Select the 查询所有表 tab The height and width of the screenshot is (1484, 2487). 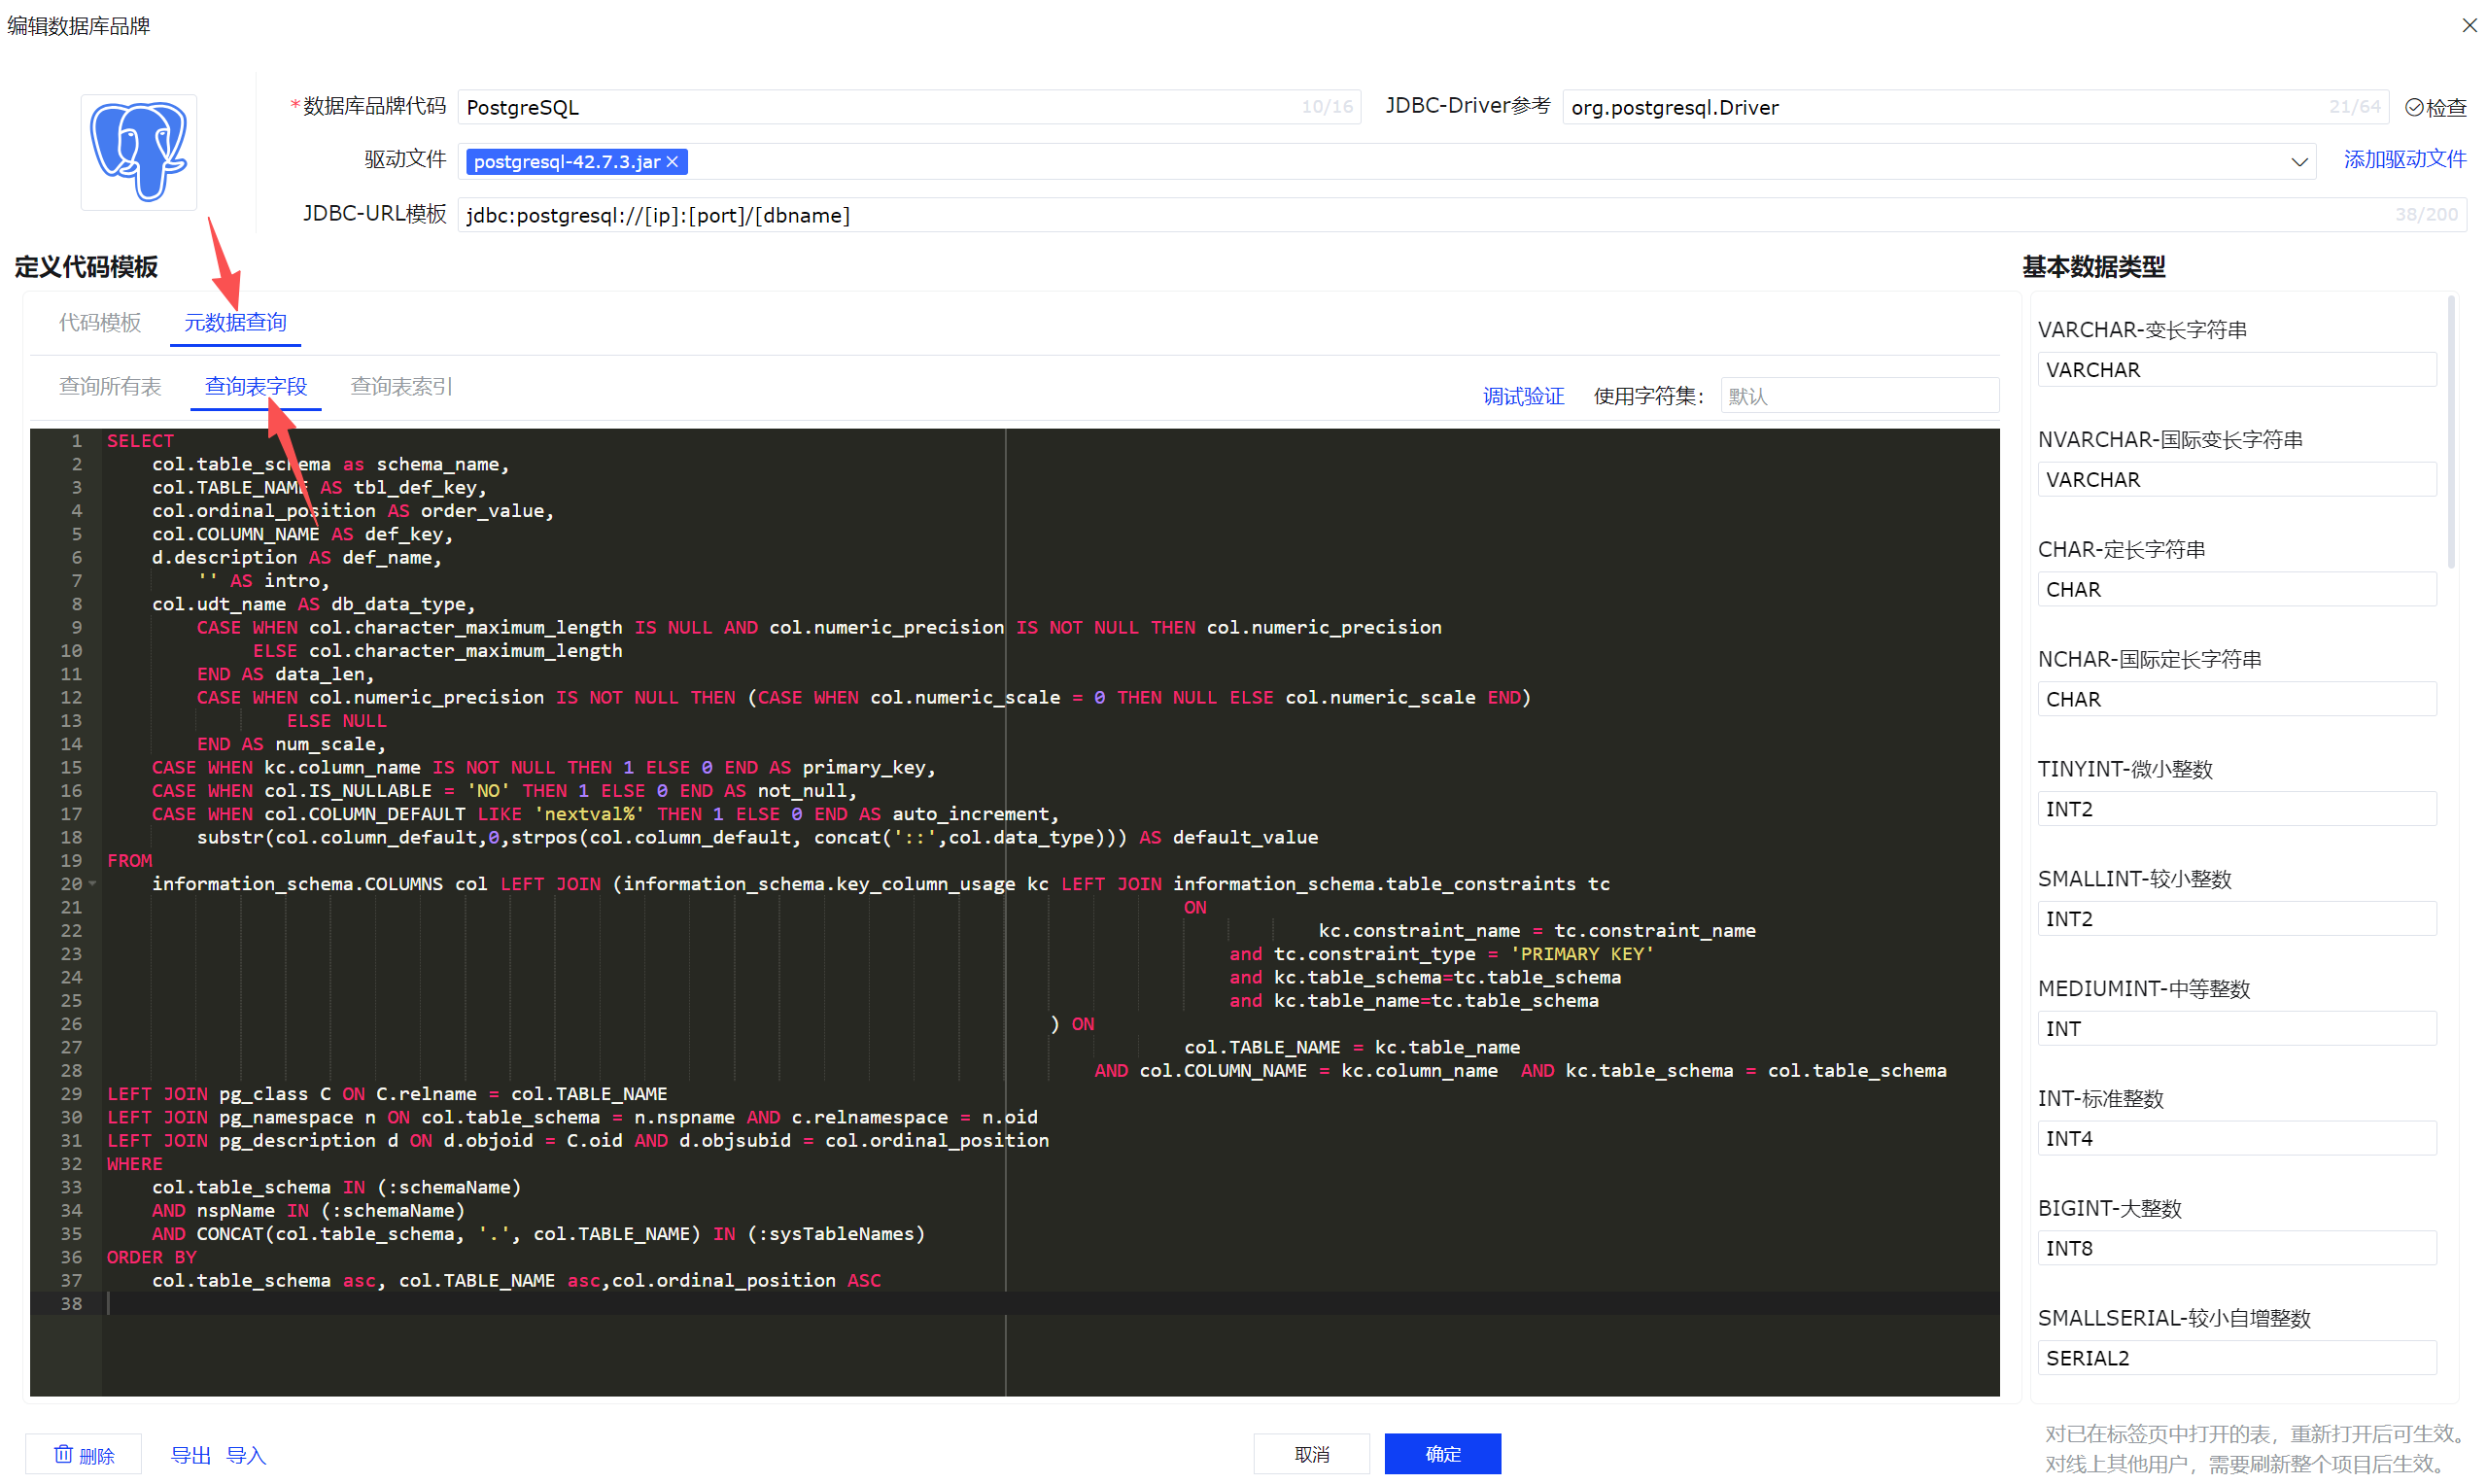(x=110, y=387)
